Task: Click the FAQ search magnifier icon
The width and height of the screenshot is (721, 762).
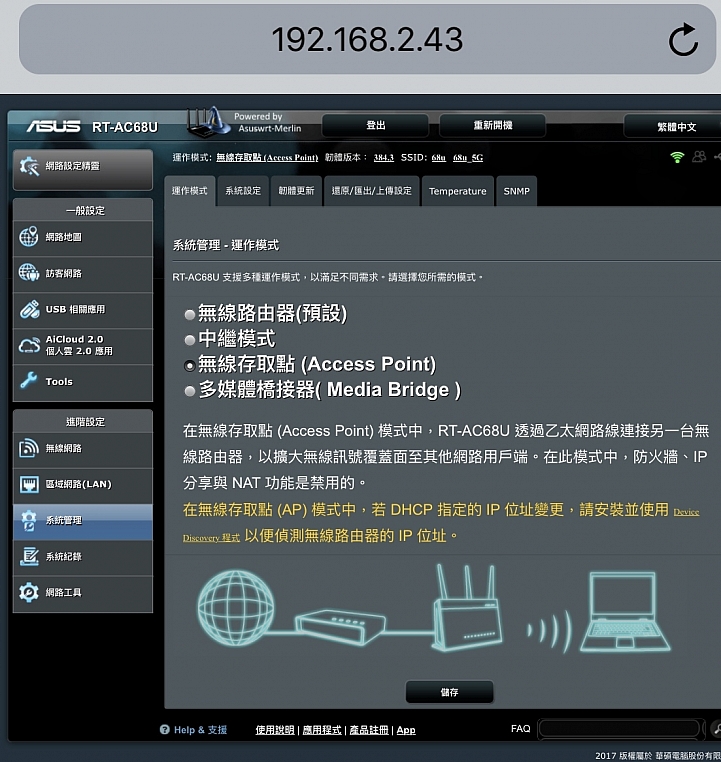Action: click(716, 728)
